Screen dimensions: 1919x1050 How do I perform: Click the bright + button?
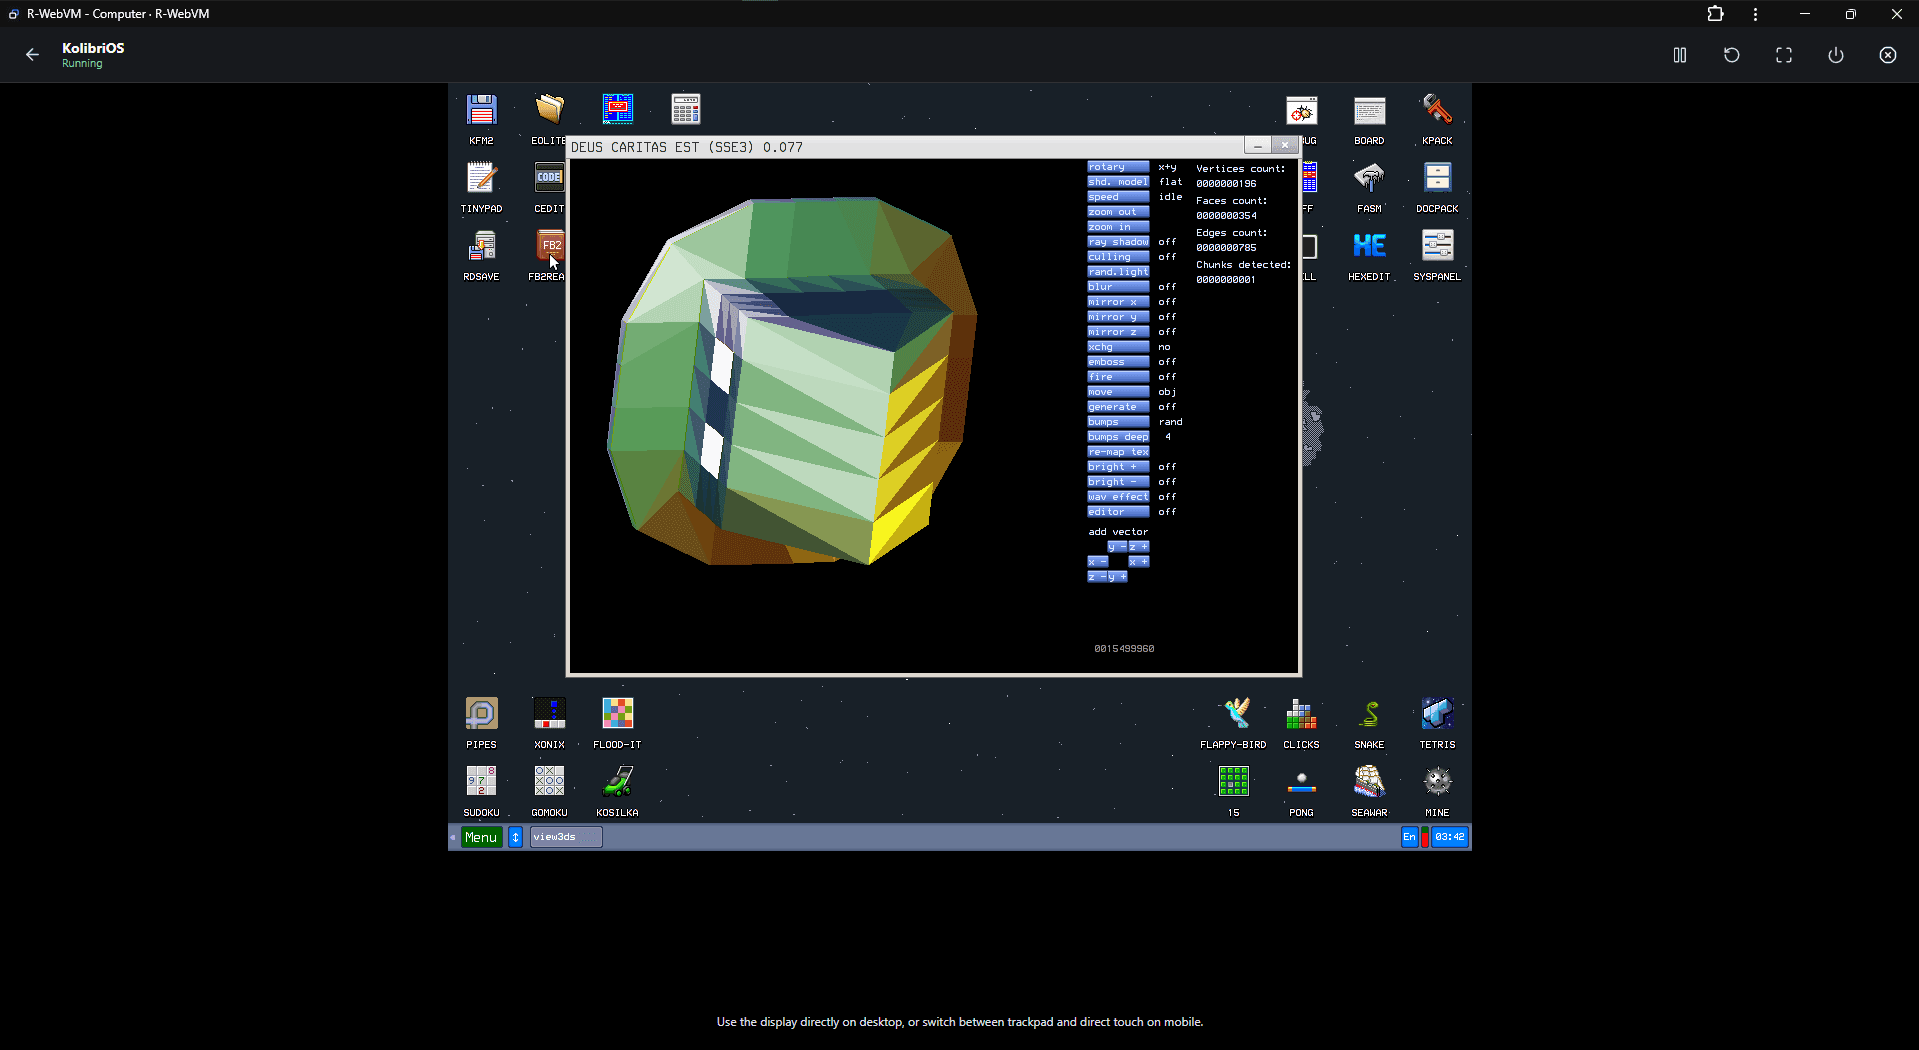(x=1118, y=467)
